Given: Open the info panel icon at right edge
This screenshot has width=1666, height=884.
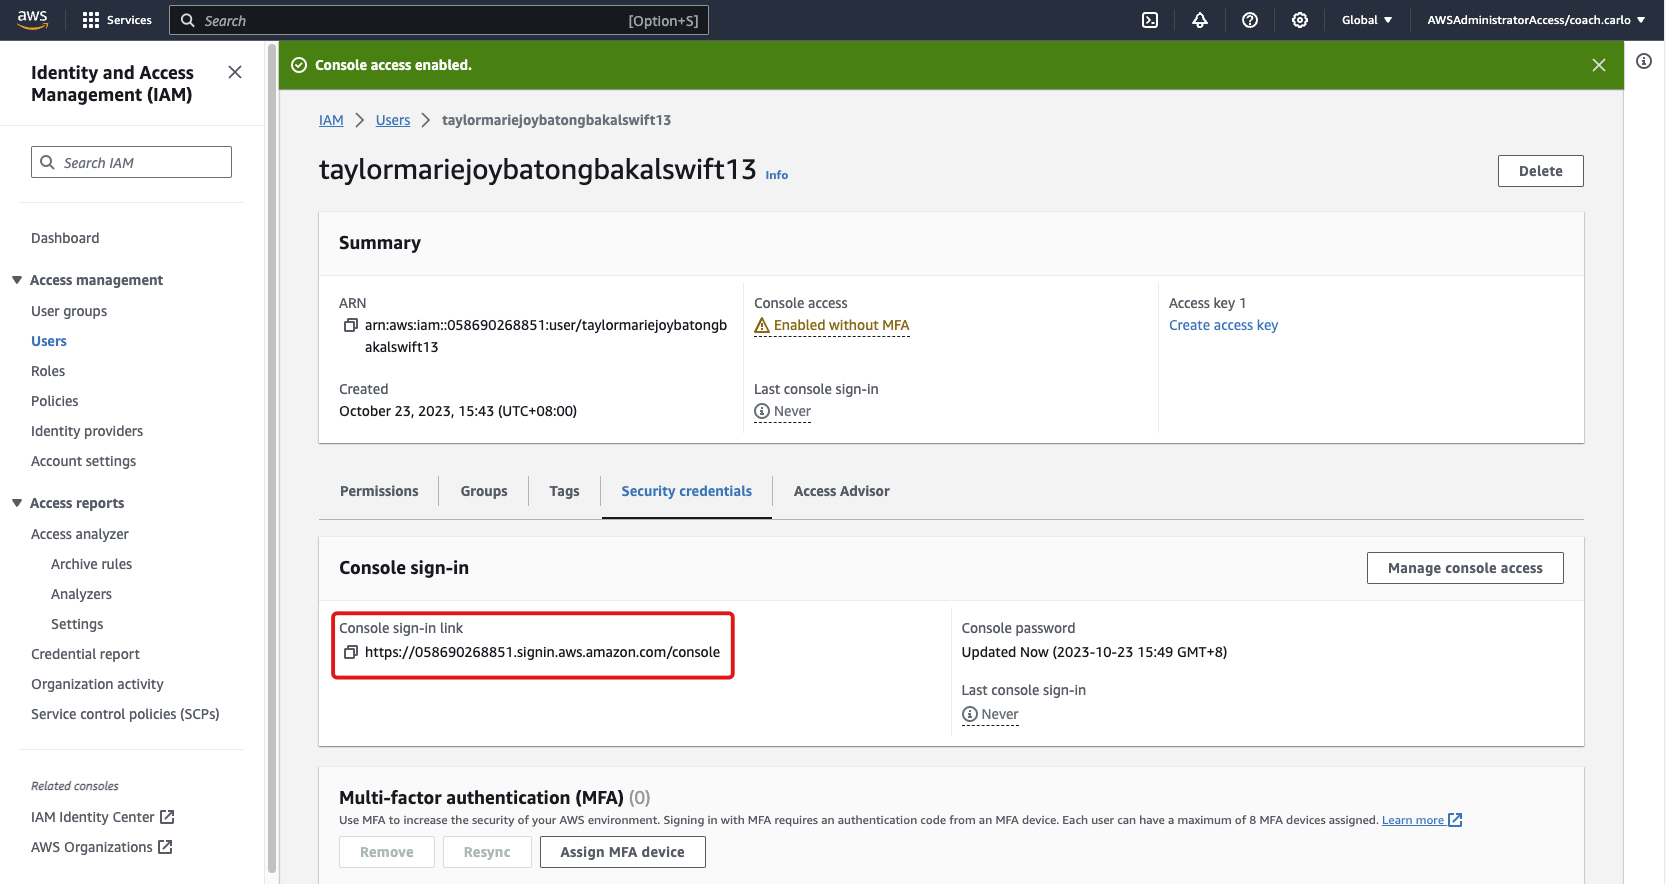Looking at the screenshot, I should [1644, 62].
